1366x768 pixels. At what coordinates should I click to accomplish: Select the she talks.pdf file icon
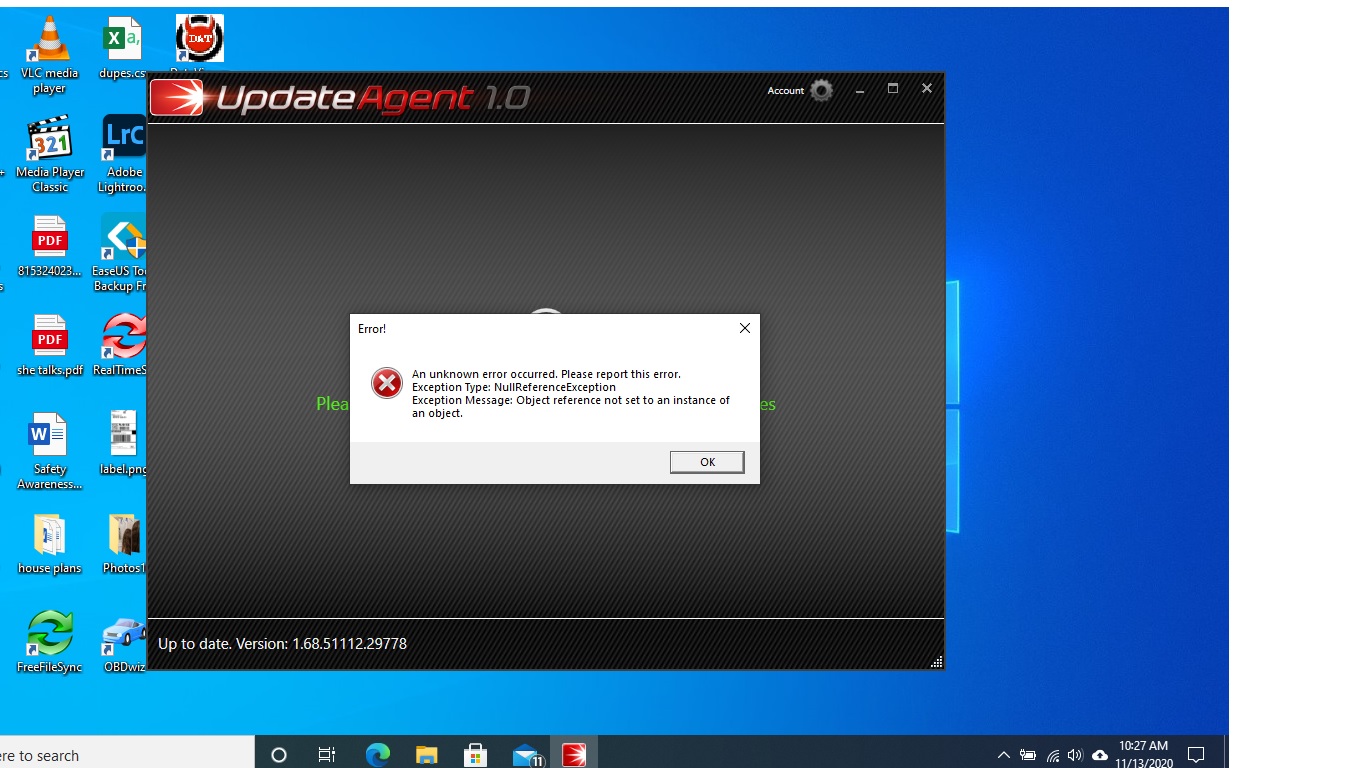point(49,346)
